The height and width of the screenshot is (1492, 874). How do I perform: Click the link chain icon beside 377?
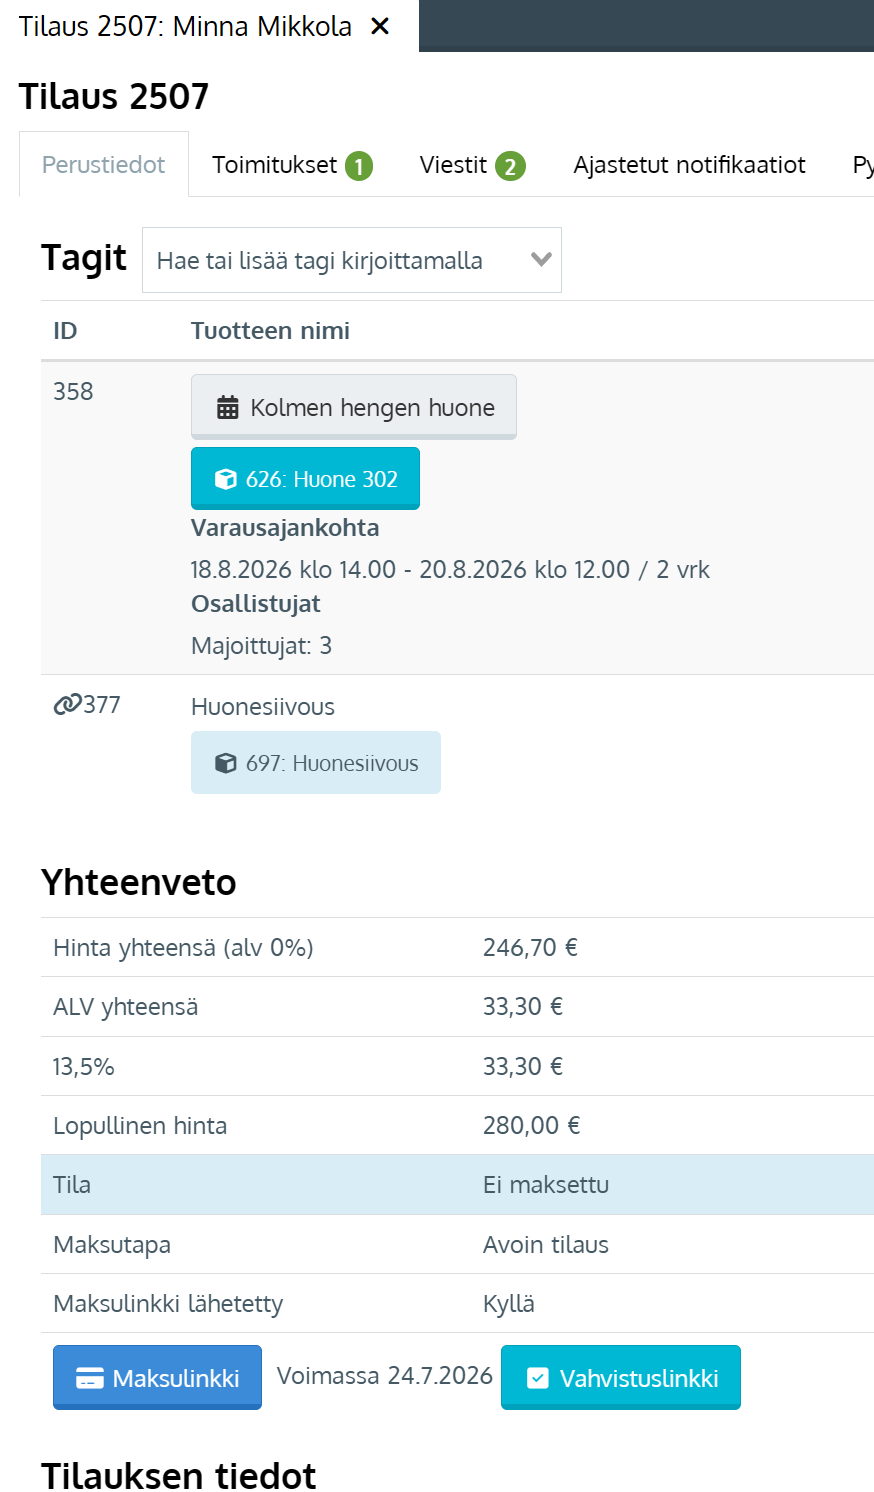click(x=67, y=705)
